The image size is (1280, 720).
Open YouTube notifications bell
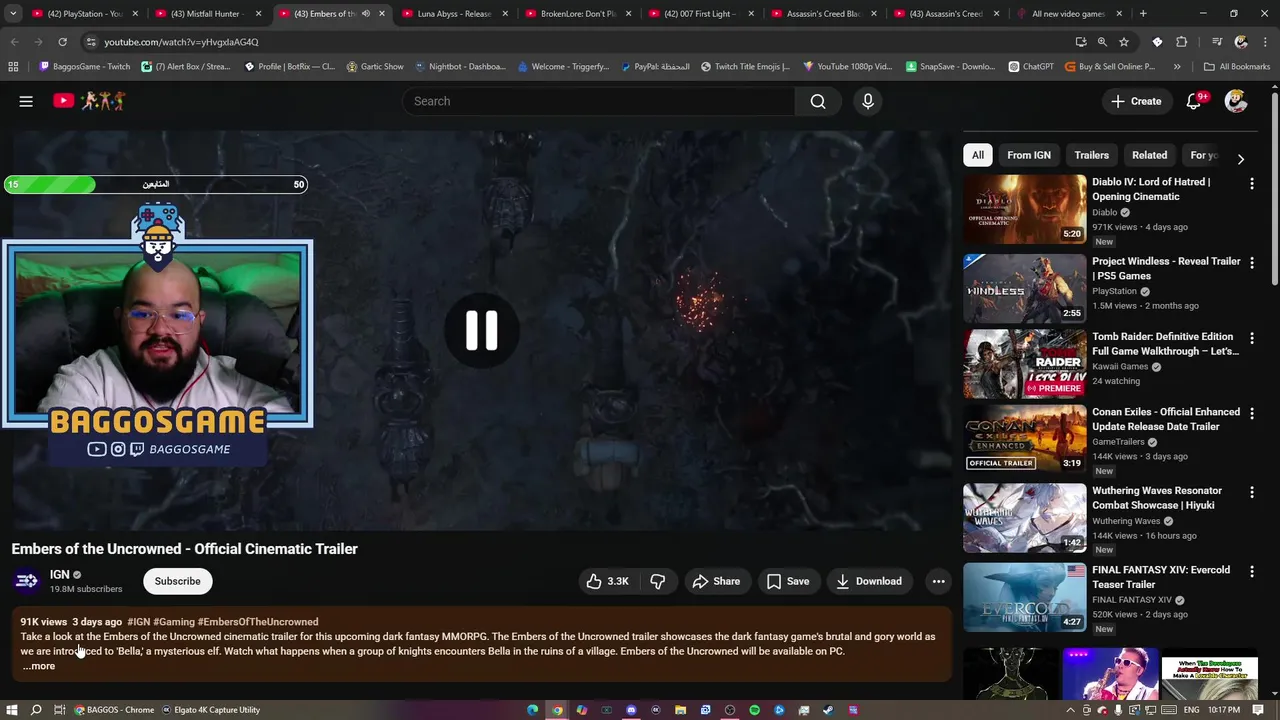(x=1194, y=101)
